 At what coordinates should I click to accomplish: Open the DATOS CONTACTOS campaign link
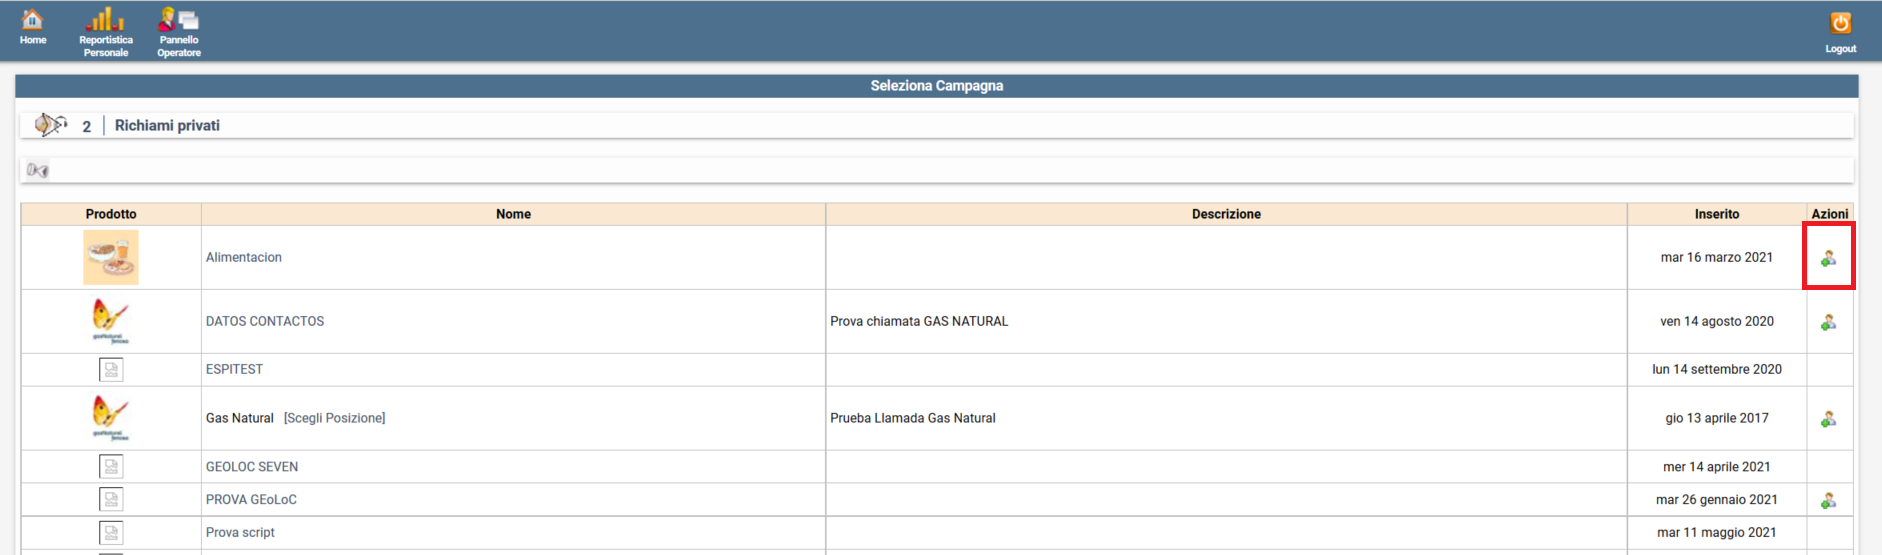pos(265,322)
